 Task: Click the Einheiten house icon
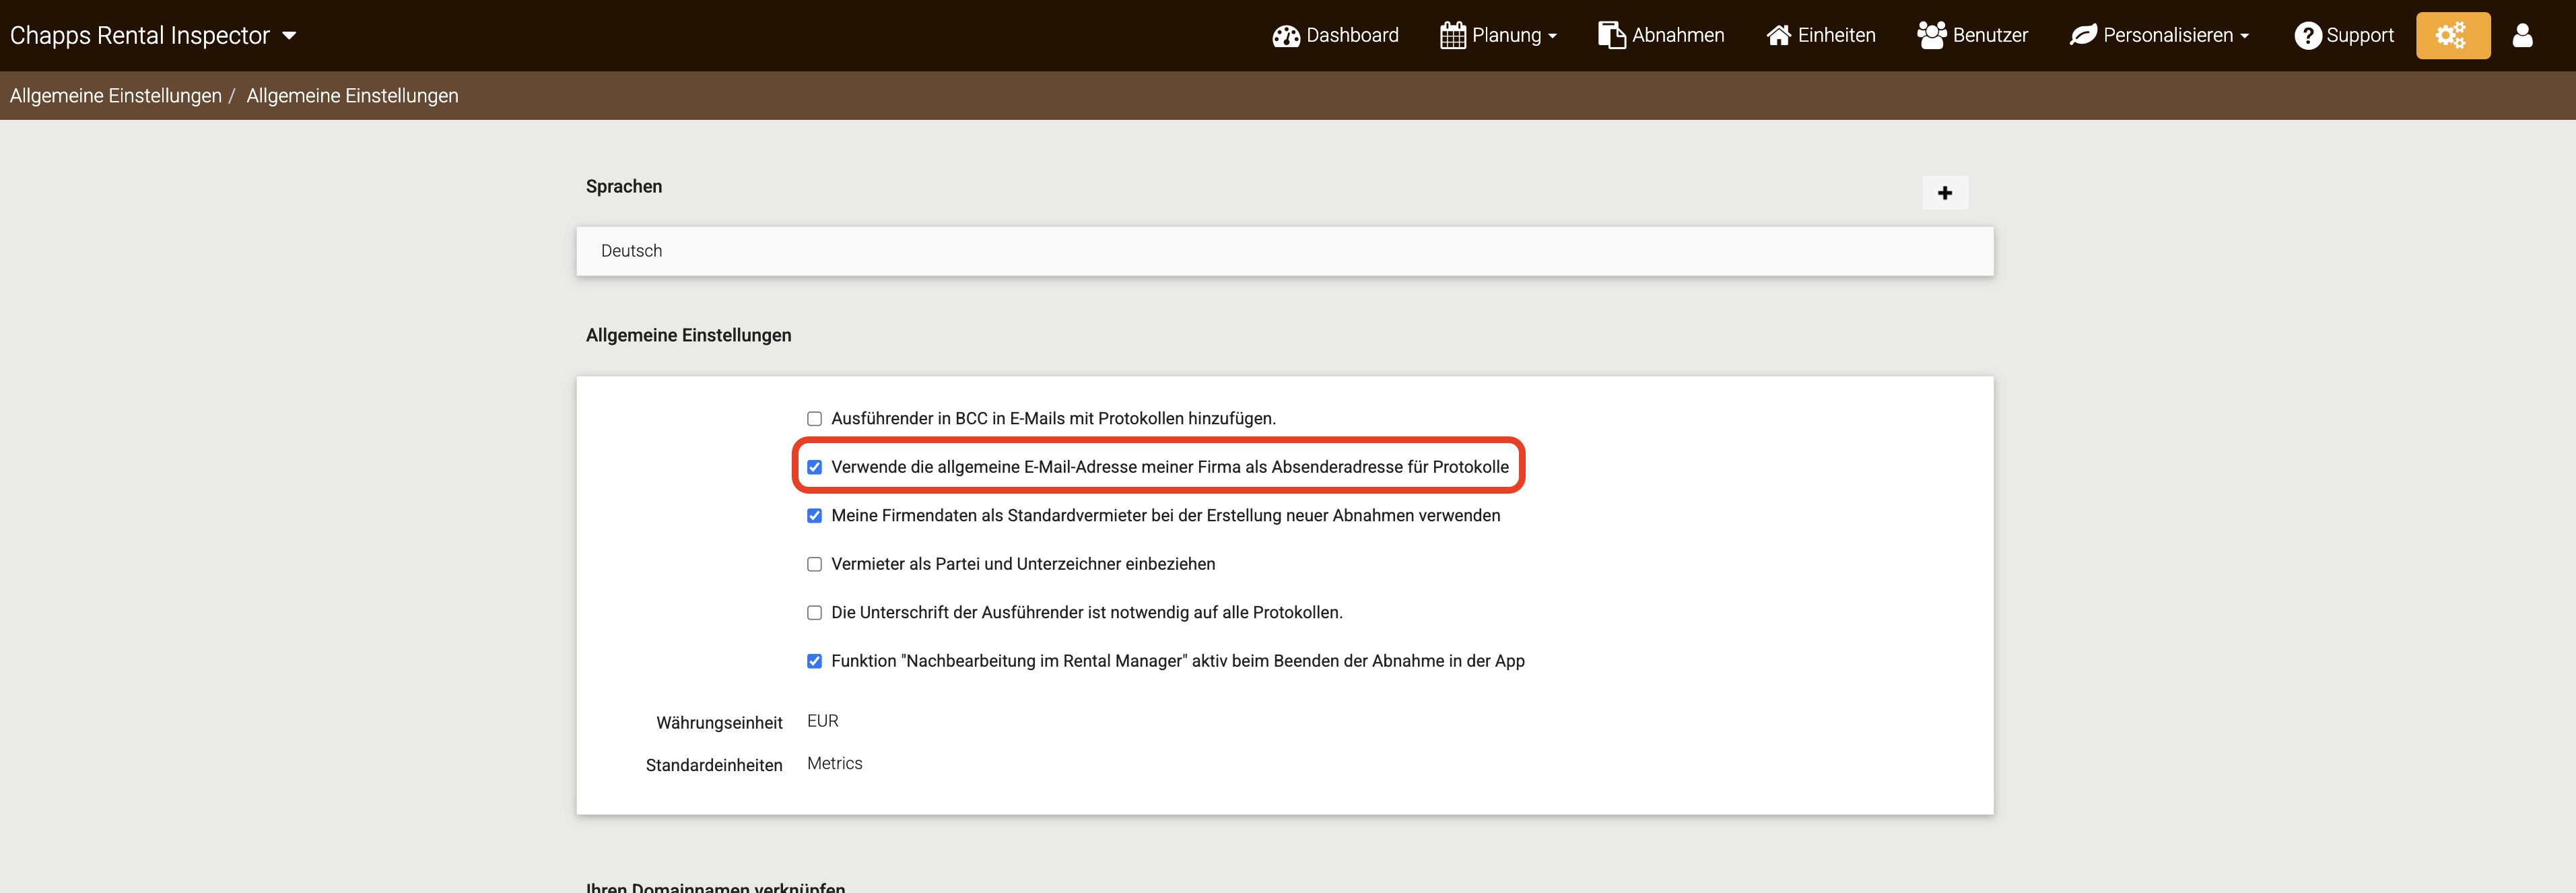tap(1778, 36)
